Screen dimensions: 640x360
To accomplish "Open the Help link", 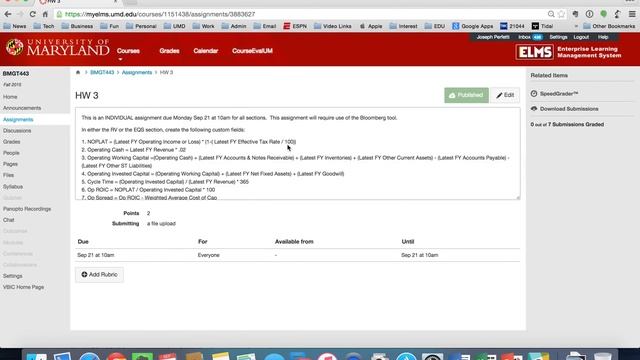I will [x=603, y=37].
